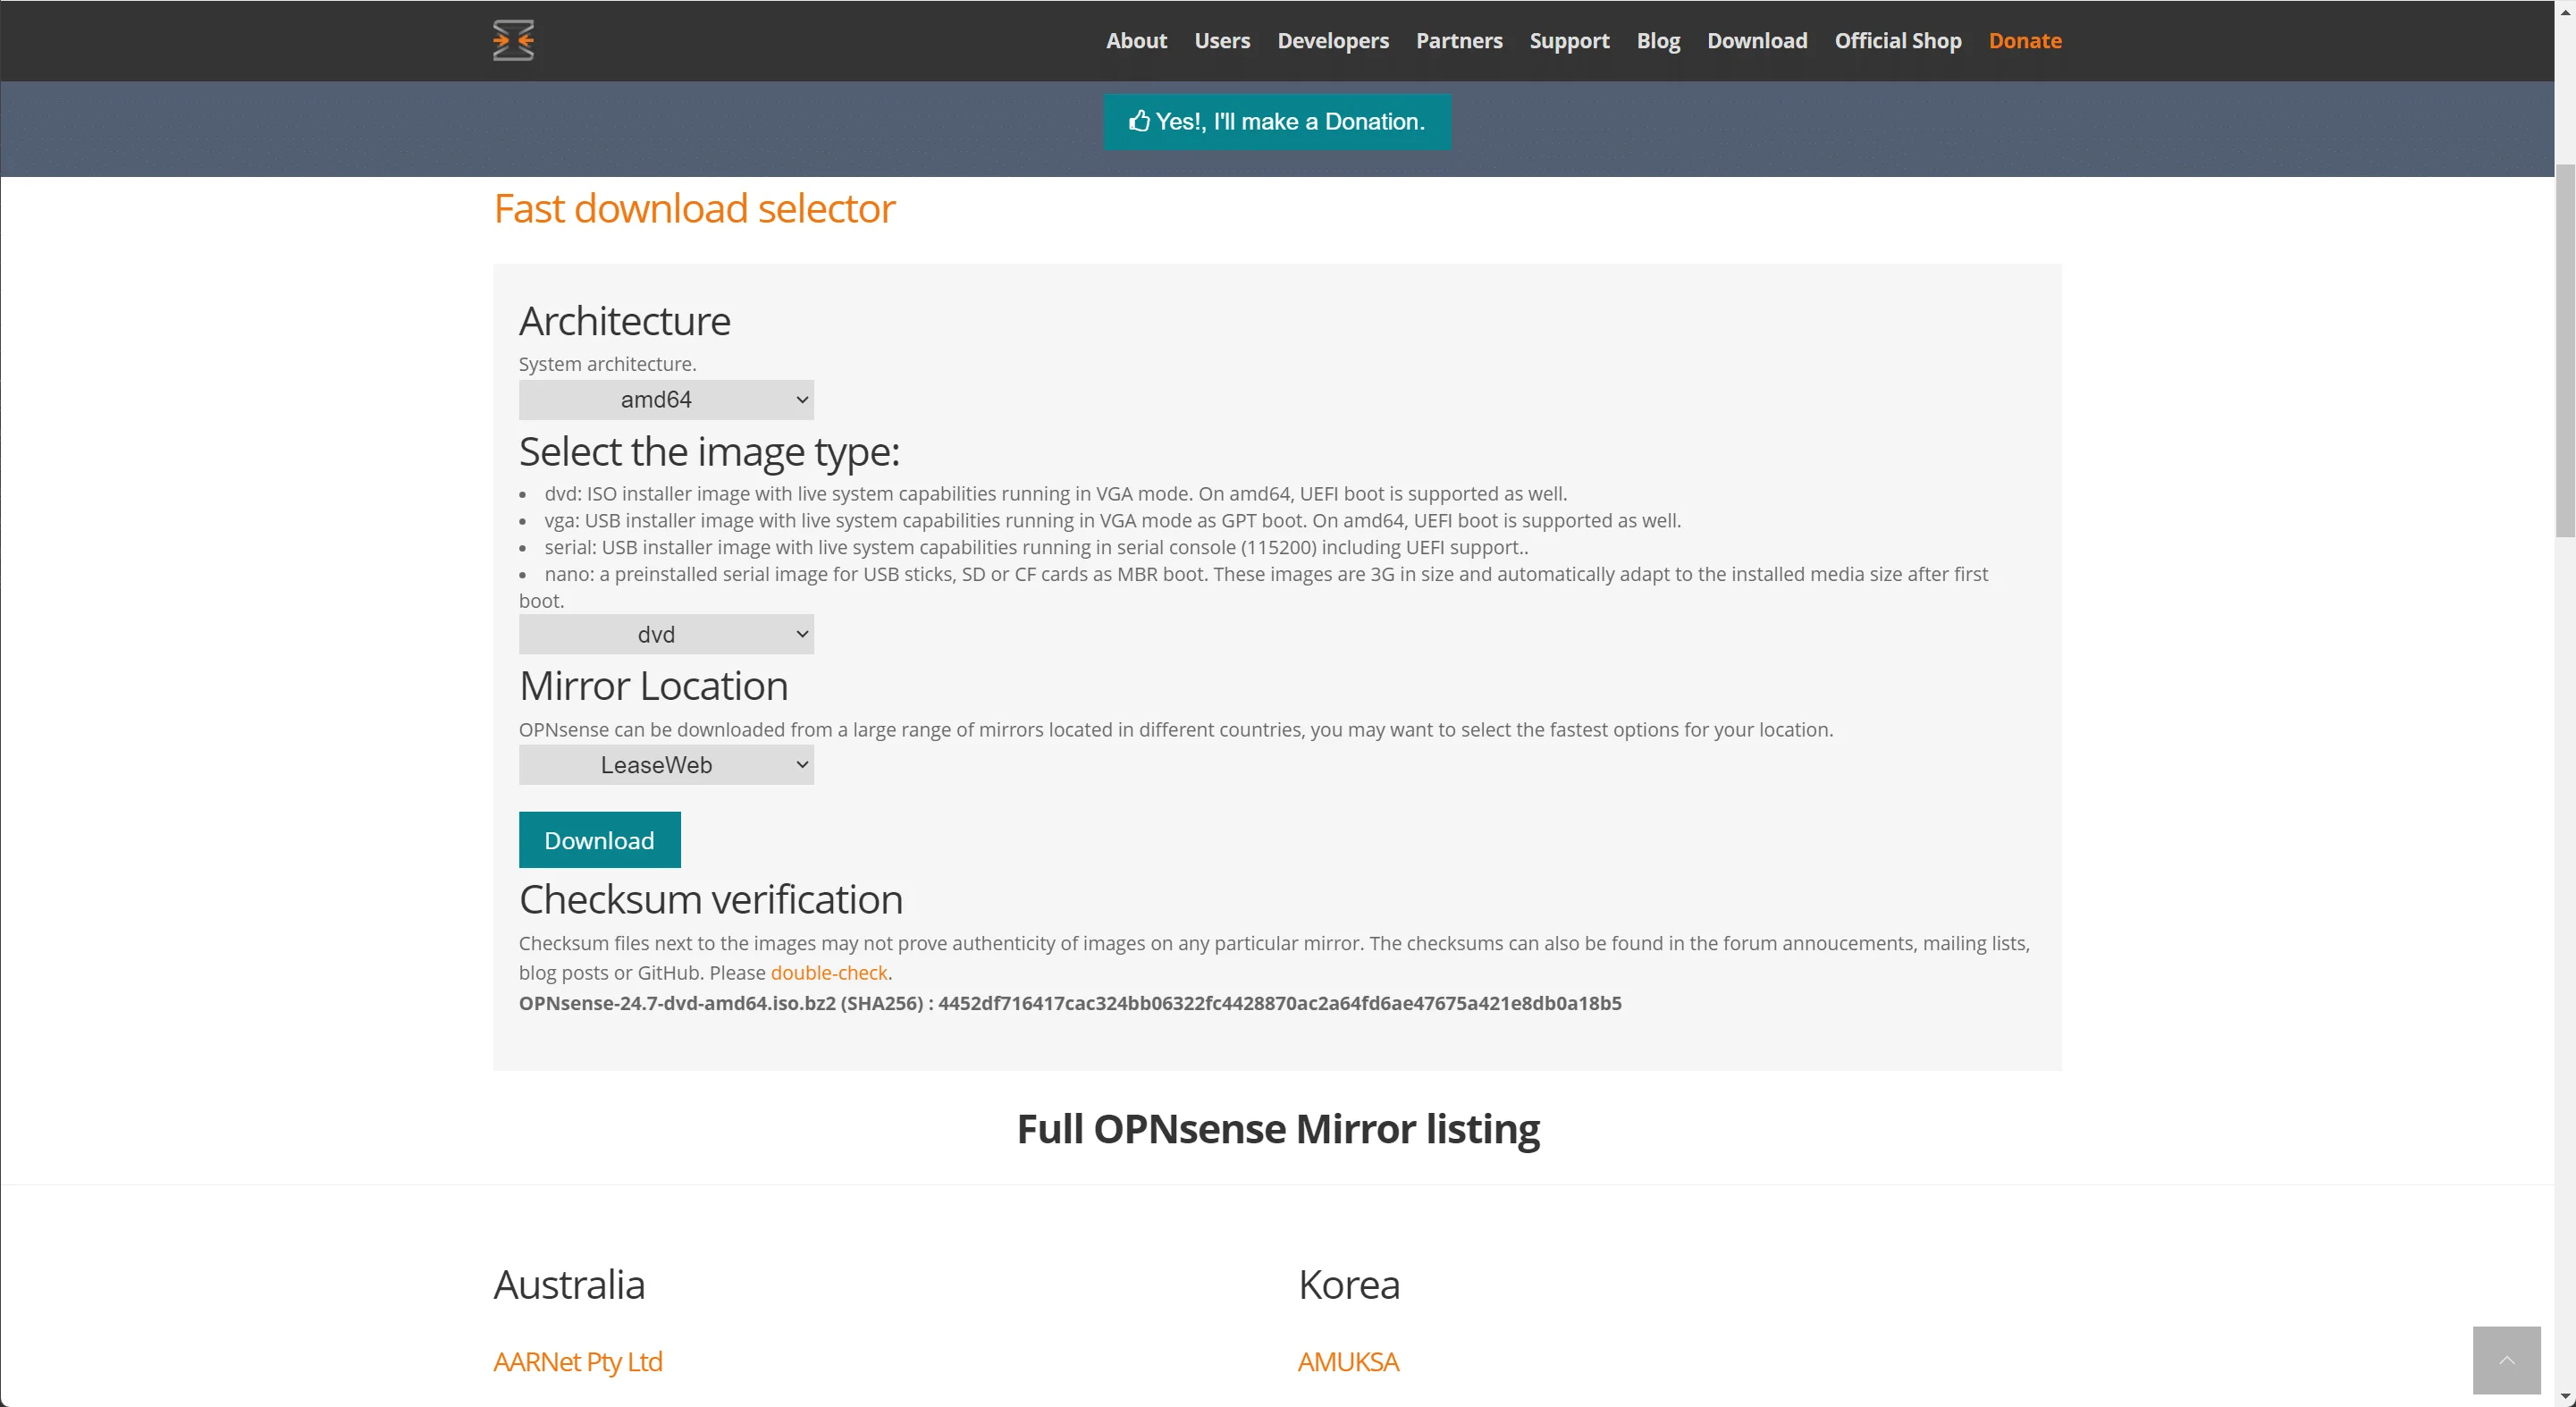The height and width of the screenshot is (1407, 2576).
Task: Click the Developers navigation icon
Action: (1332, 40)
